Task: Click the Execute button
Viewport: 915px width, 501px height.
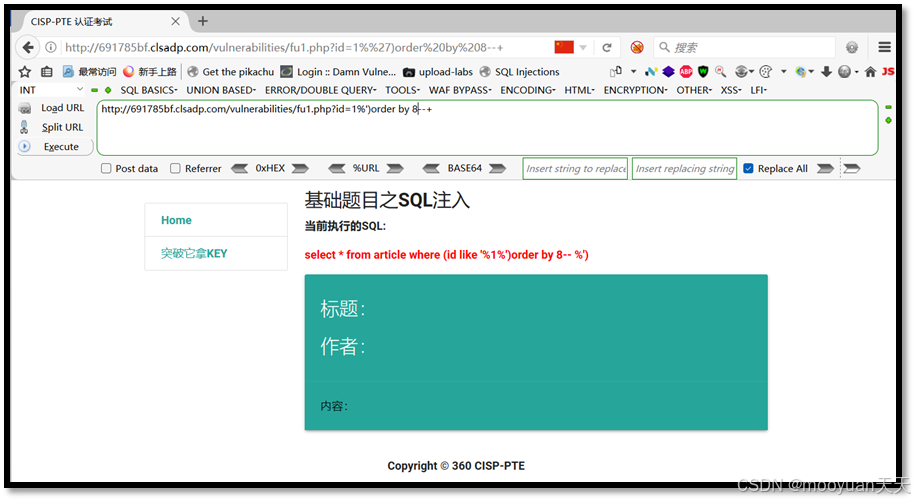Action: pyautogui.click(x=53, y=146)
